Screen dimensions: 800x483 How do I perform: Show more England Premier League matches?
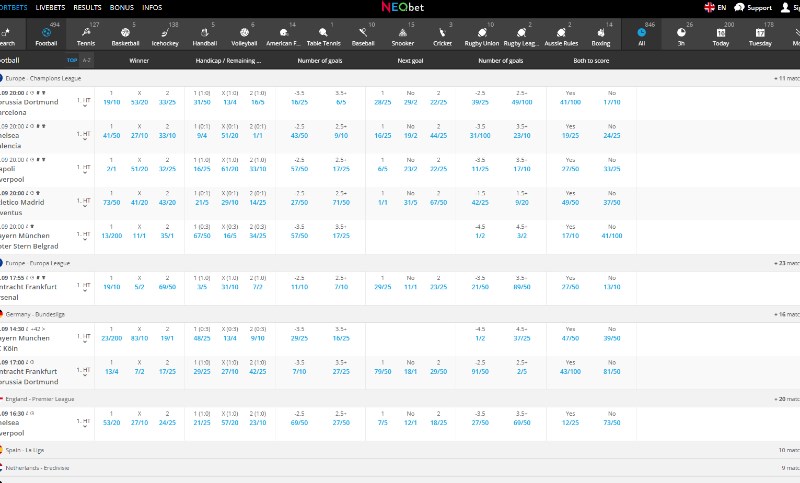pyautogui.click(x=786, y=399)
